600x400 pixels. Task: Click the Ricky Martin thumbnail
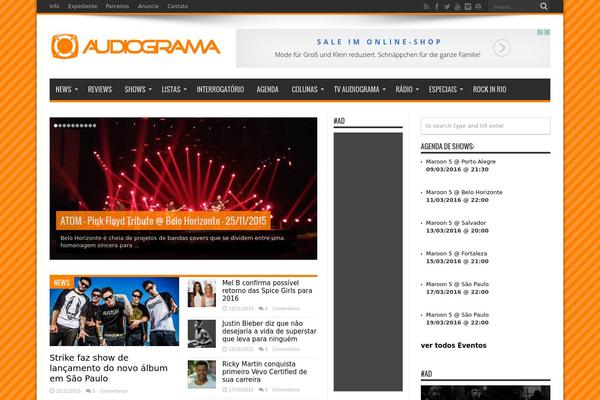(x=202, y=374)
